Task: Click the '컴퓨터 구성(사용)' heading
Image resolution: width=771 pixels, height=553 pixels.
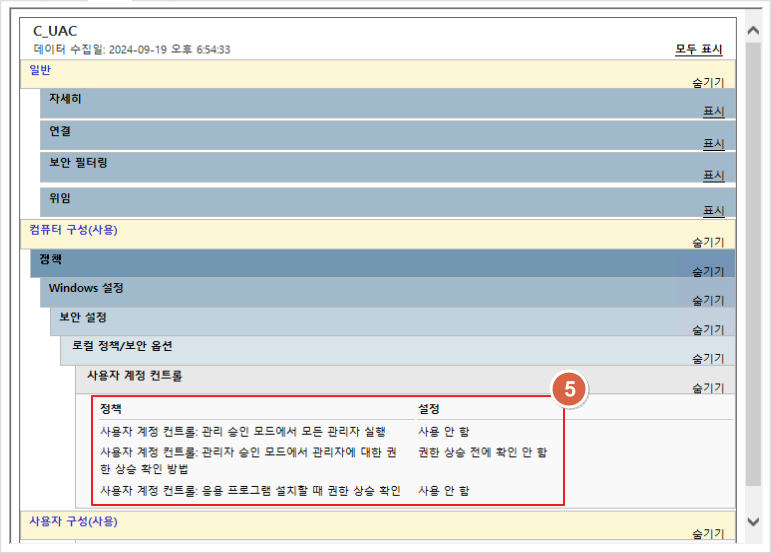Action: pyautogui.click(x=73, y=230)
